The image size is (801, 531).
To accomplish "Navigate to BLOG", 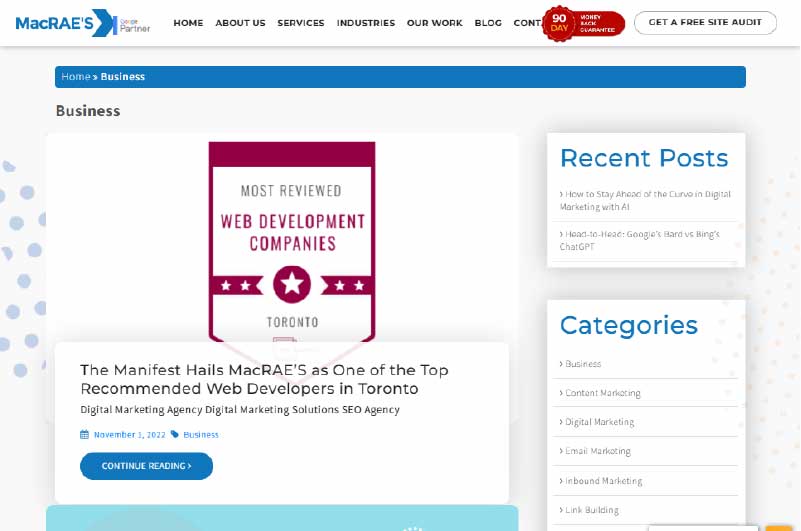I will coord(488,23).
